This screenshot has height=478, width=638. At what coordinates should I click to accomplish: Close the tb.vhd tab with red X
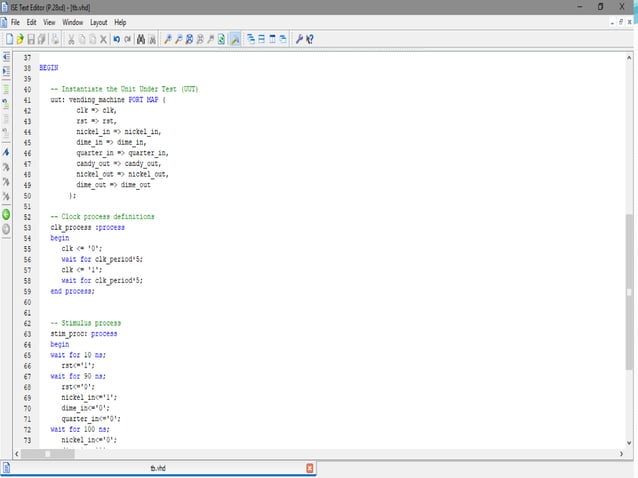tap(310, 467)
